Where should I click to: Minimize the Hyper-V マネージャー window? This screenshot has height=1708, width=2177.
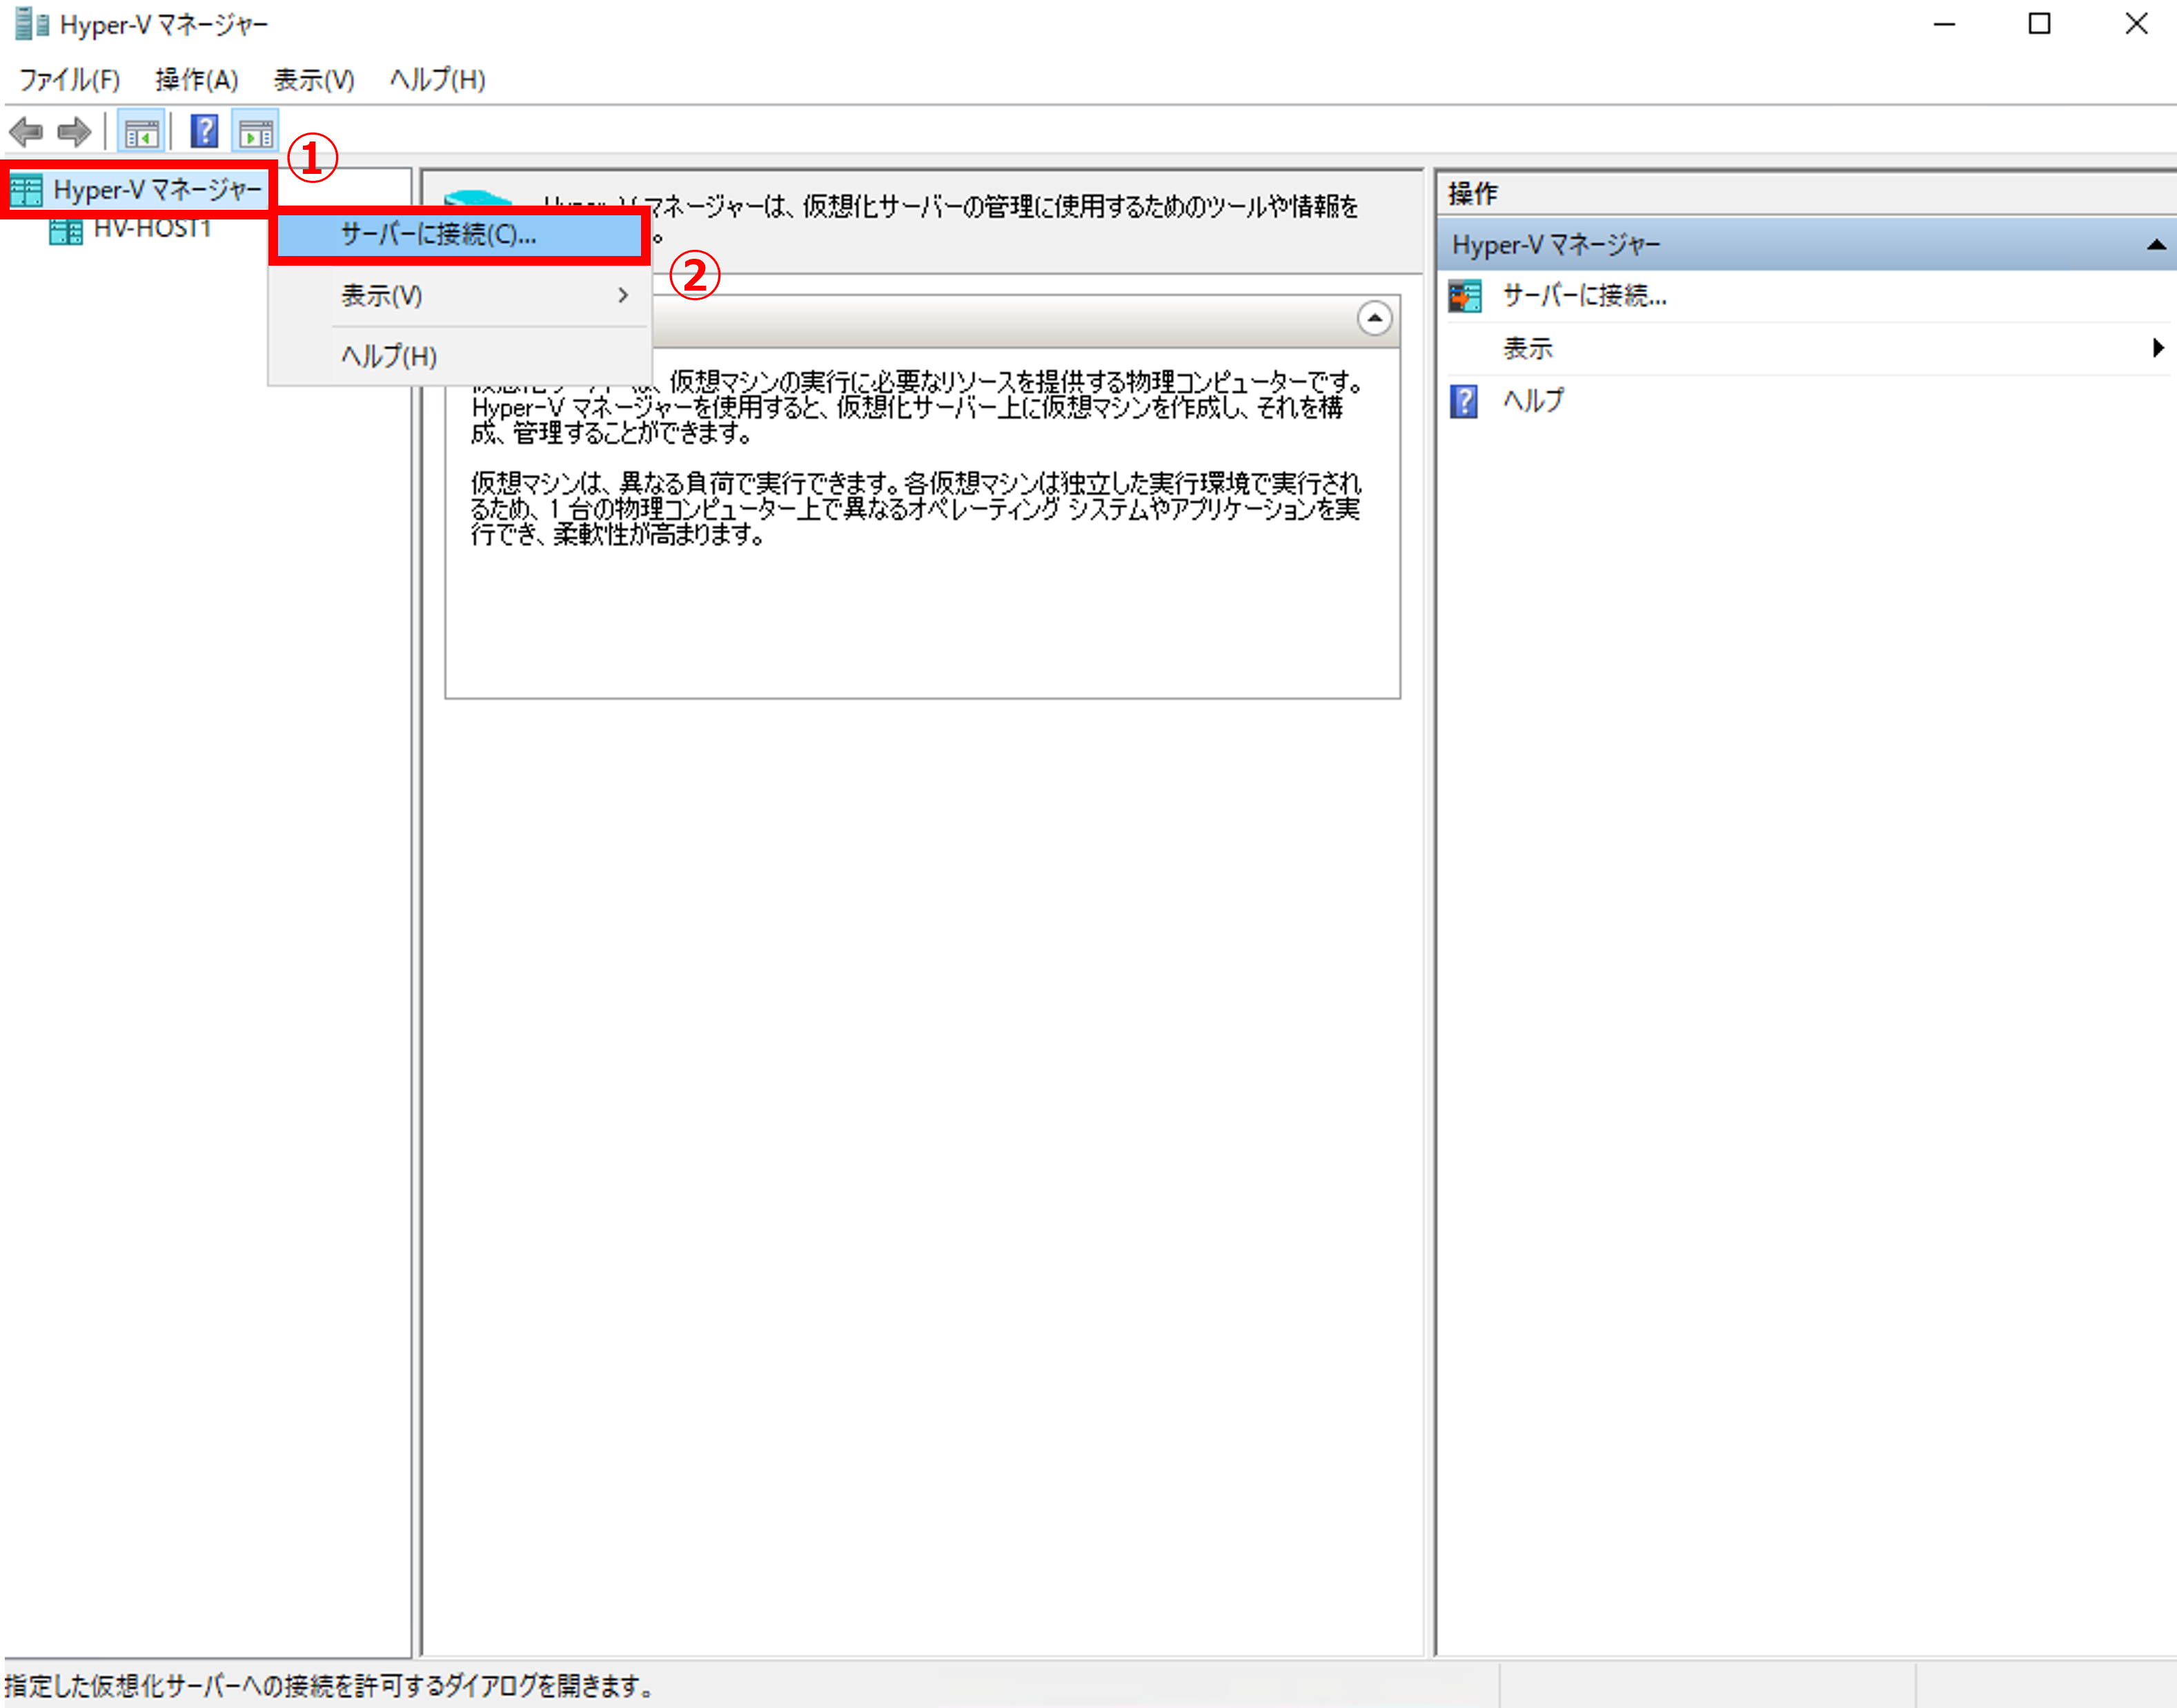1943,24
